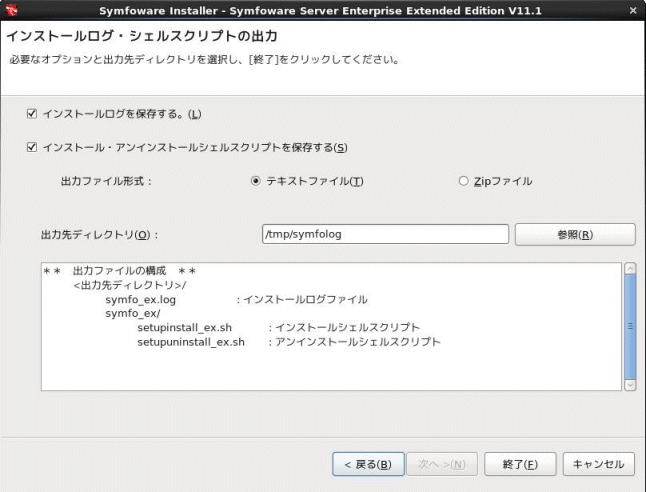The width and height of the screenshot is (646, 492).
Task: Click the vertical scrollbar thumb in the text area
Action: (630, 326)
